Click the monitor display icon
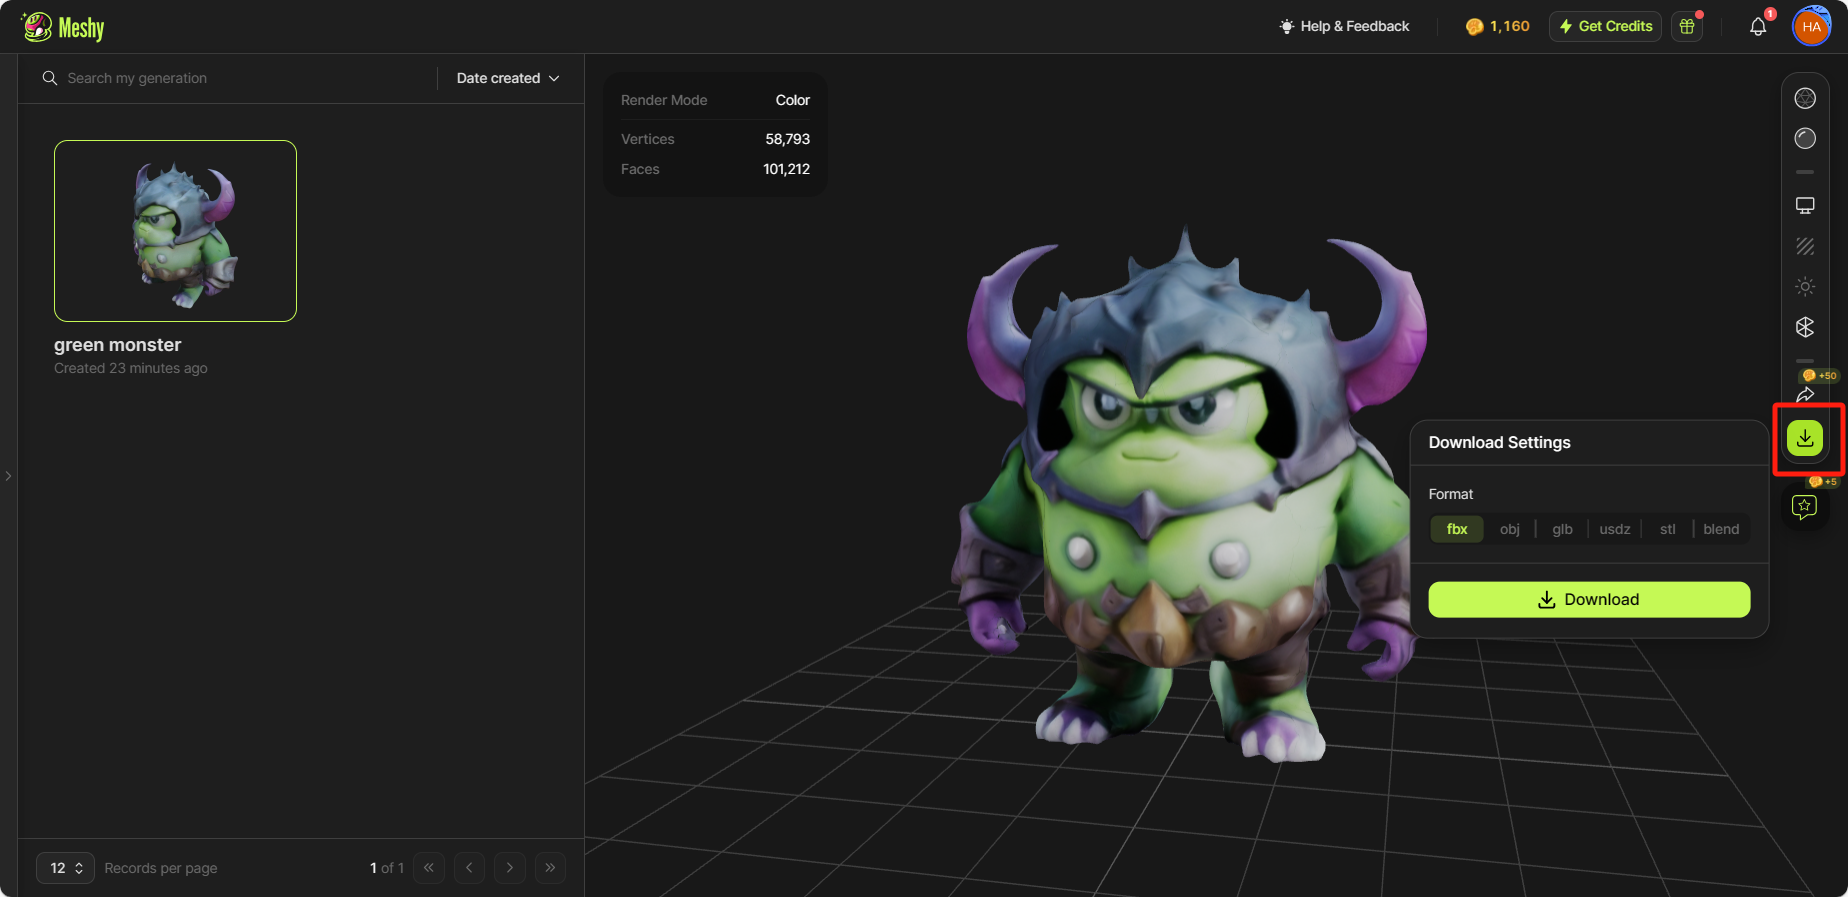The height and width of the screenshot is (897, 1848). [1805, 205]
